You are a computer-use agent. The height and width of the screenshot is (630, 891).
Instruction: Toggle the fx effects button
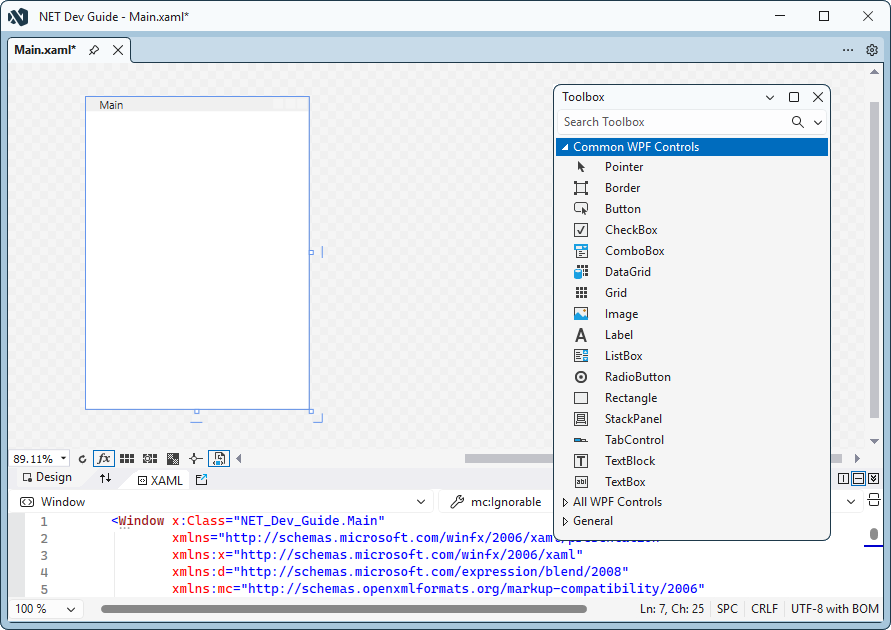coord(104,458)
